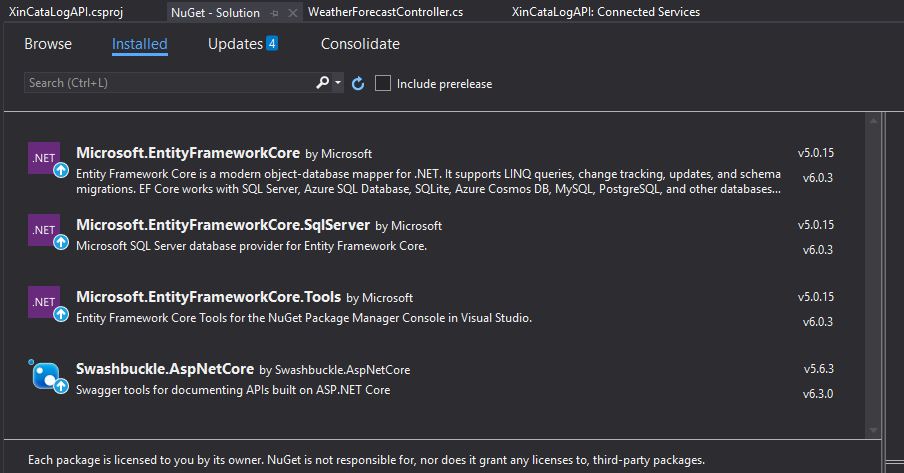
Task: Click available version v6.0.3 of EntityFrameworkCore.SqlServer
Action: [818, 250]
